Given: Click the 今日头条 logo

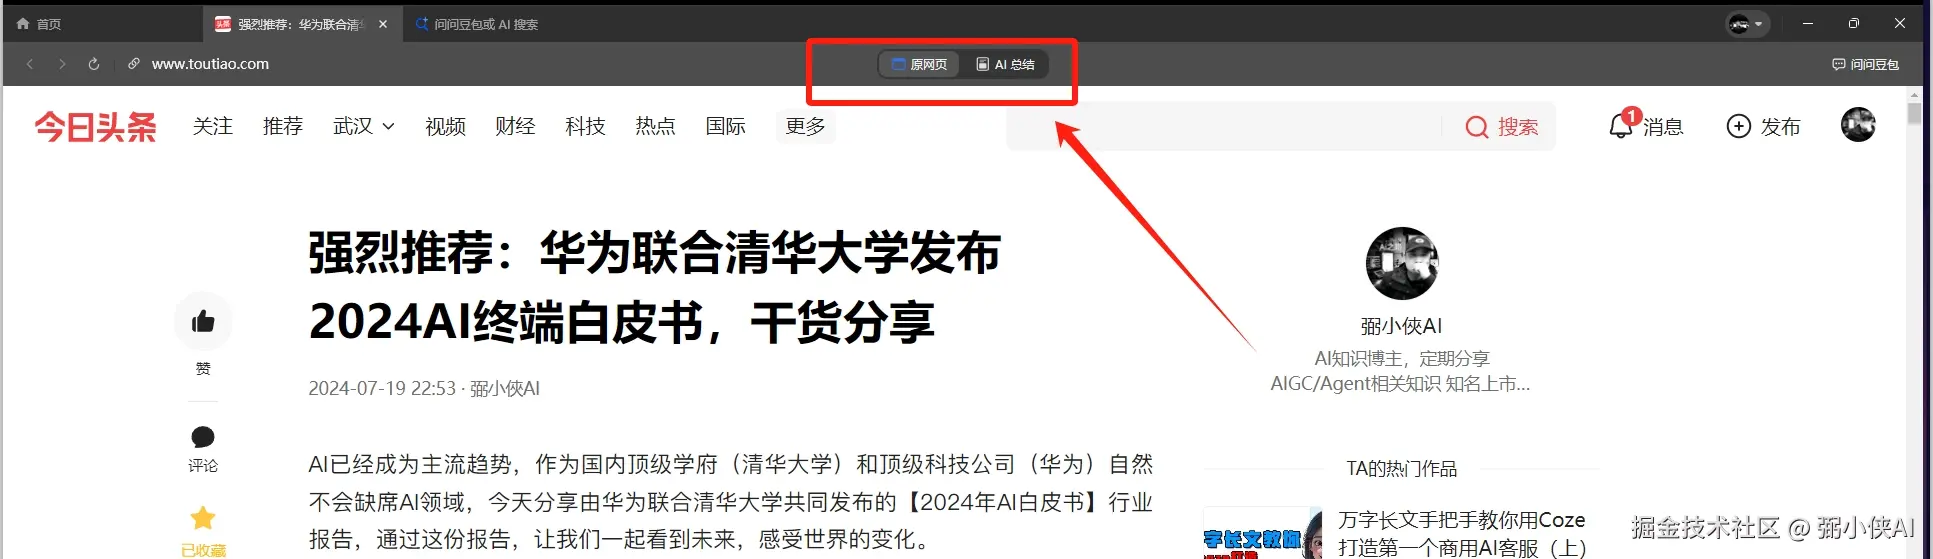Looking at the screenshot, I should (x=96, y=127).
